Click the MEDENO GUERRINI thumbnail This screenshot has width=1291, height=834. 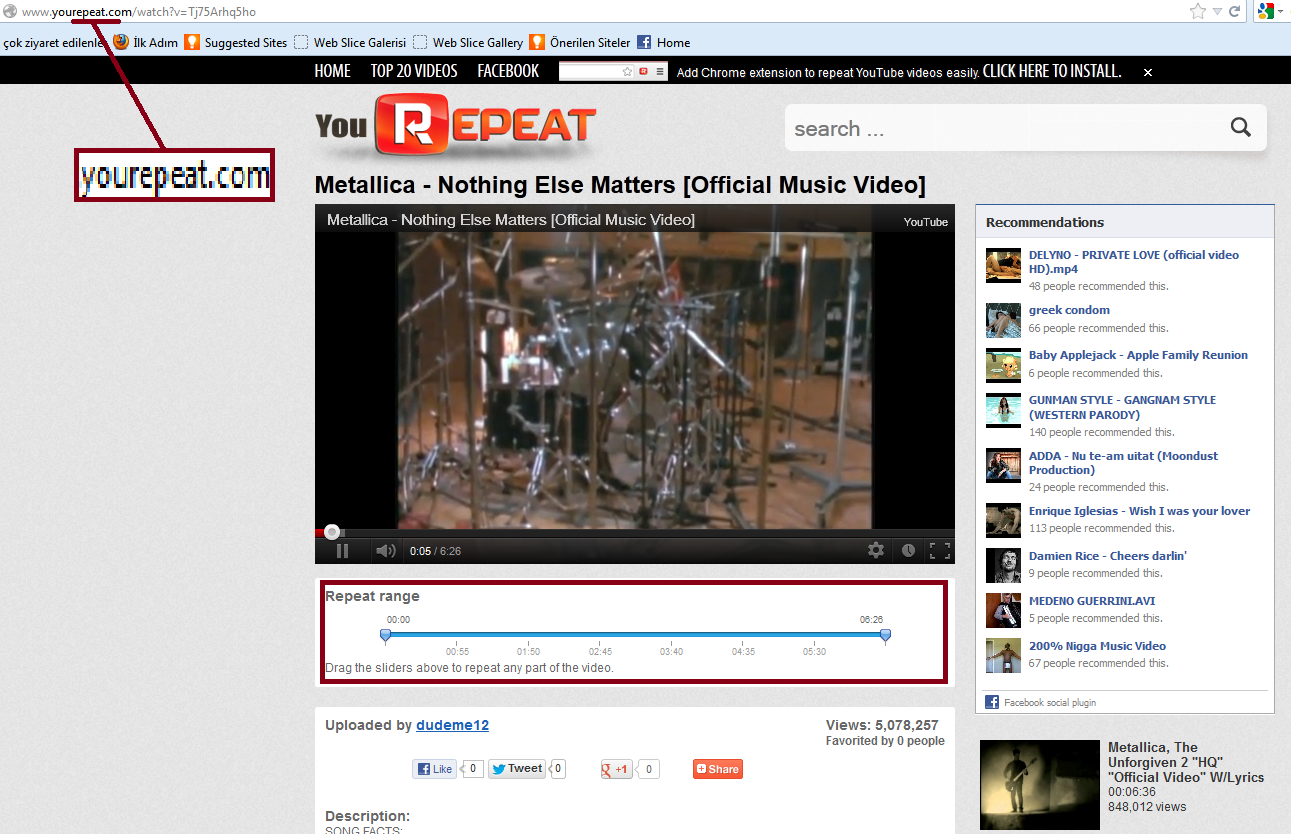tap(1003, 611)
